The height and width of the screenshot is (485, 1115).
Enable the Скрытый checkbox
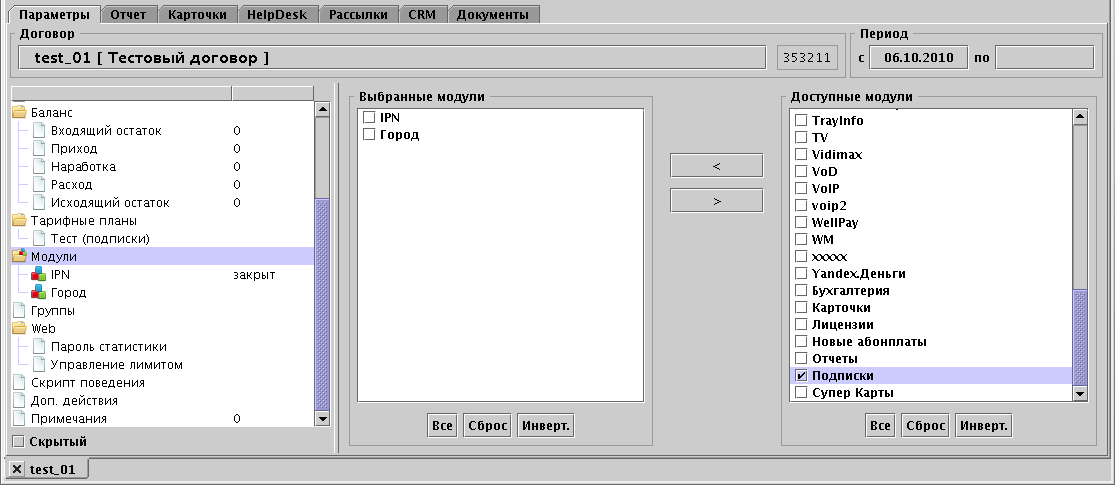18,441
